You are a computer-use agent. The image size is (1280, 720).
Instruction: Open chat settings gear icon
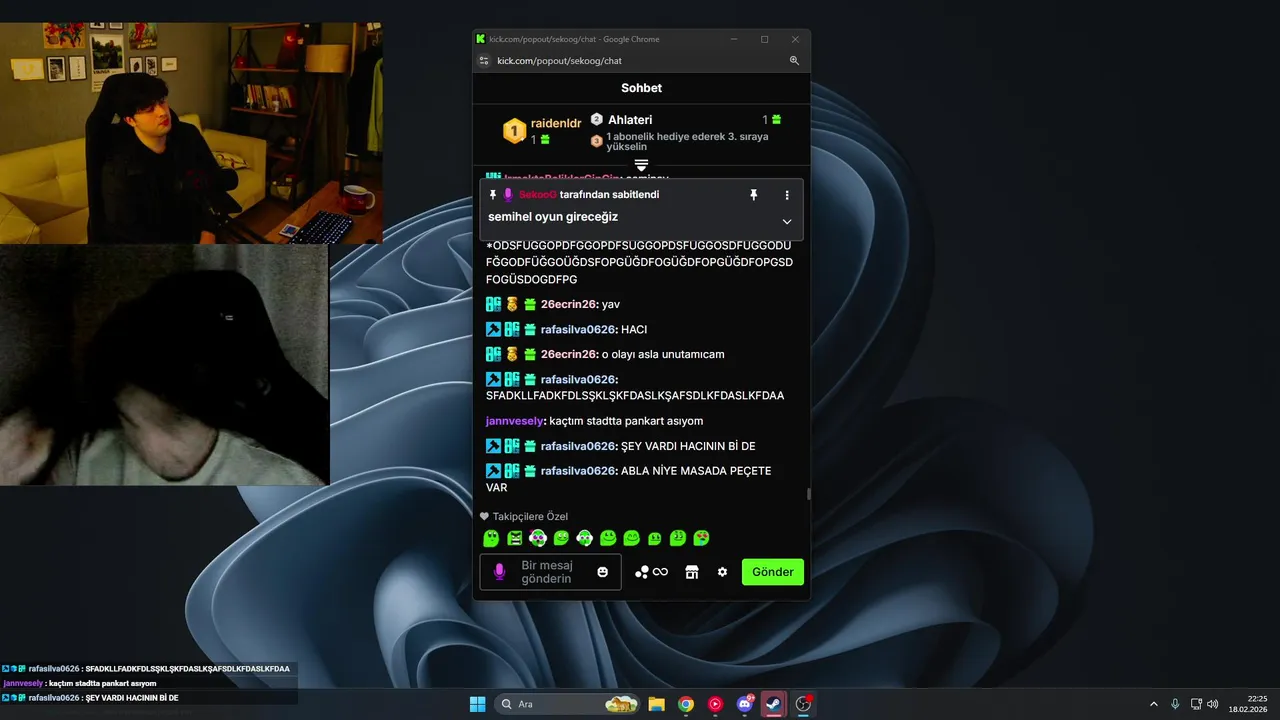point(722,572)
